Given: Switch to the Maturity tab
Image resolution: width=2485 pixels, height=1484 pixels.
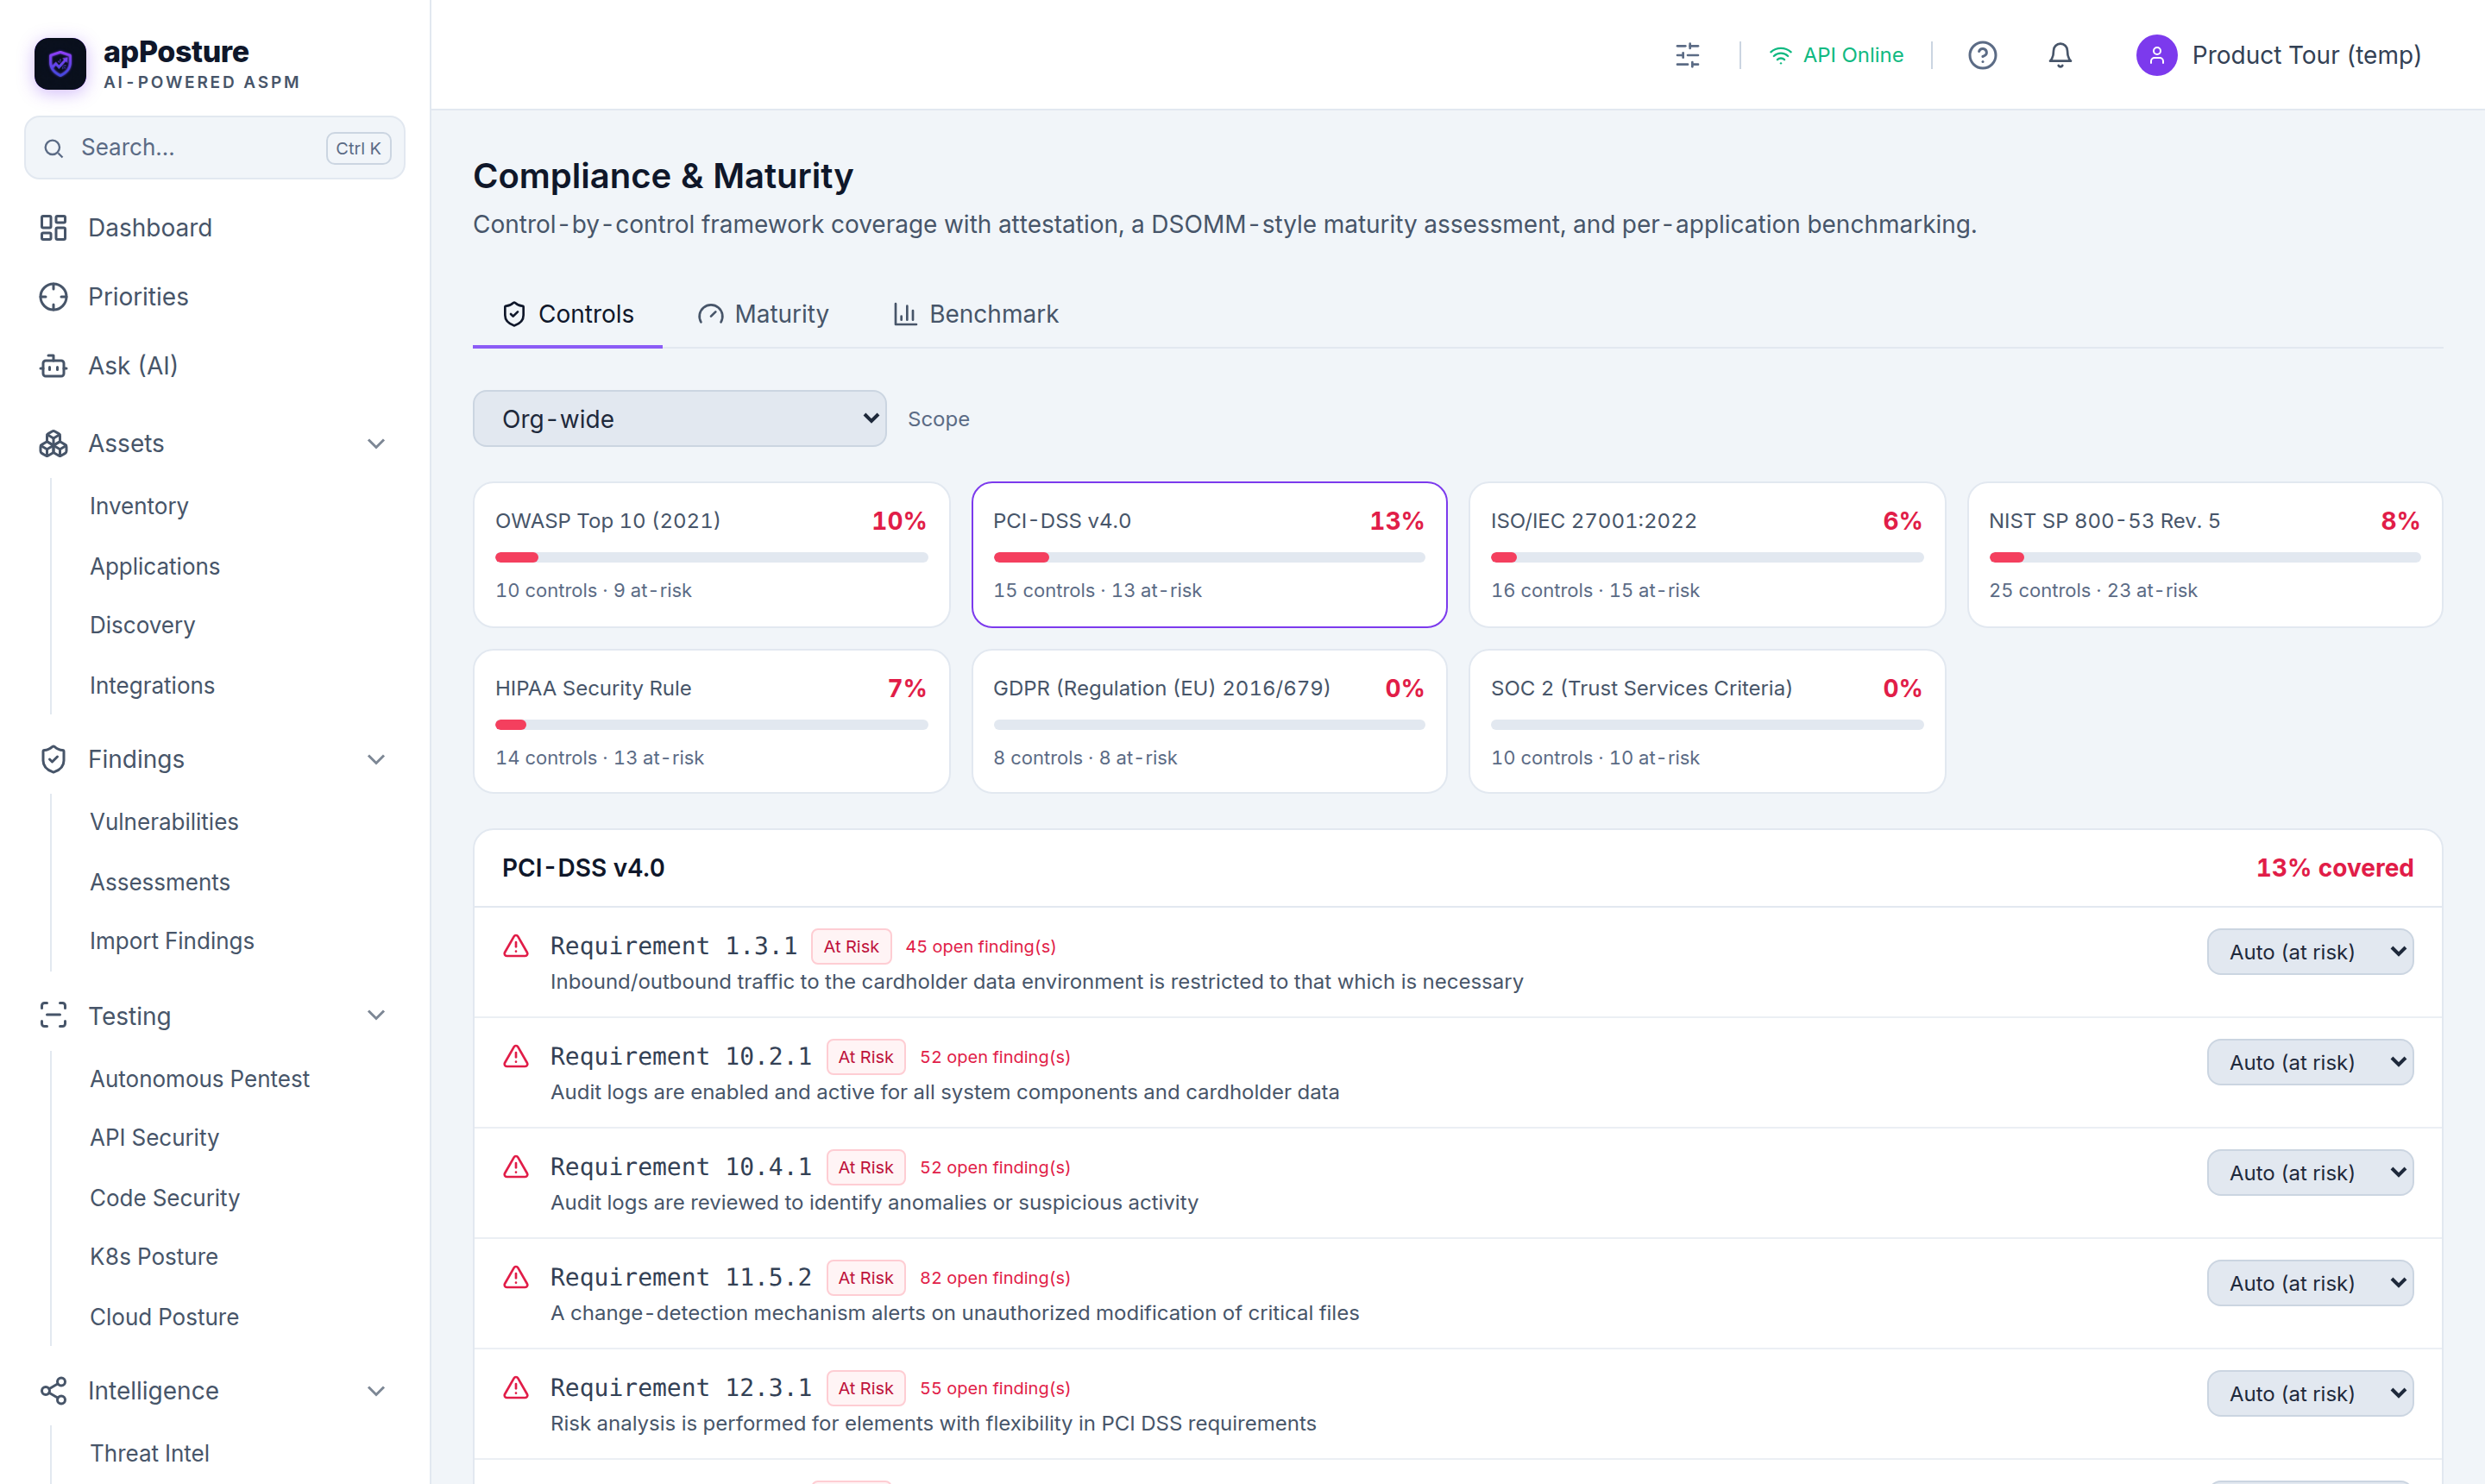Looking at the screenshot, I should [x=763, y=314].
